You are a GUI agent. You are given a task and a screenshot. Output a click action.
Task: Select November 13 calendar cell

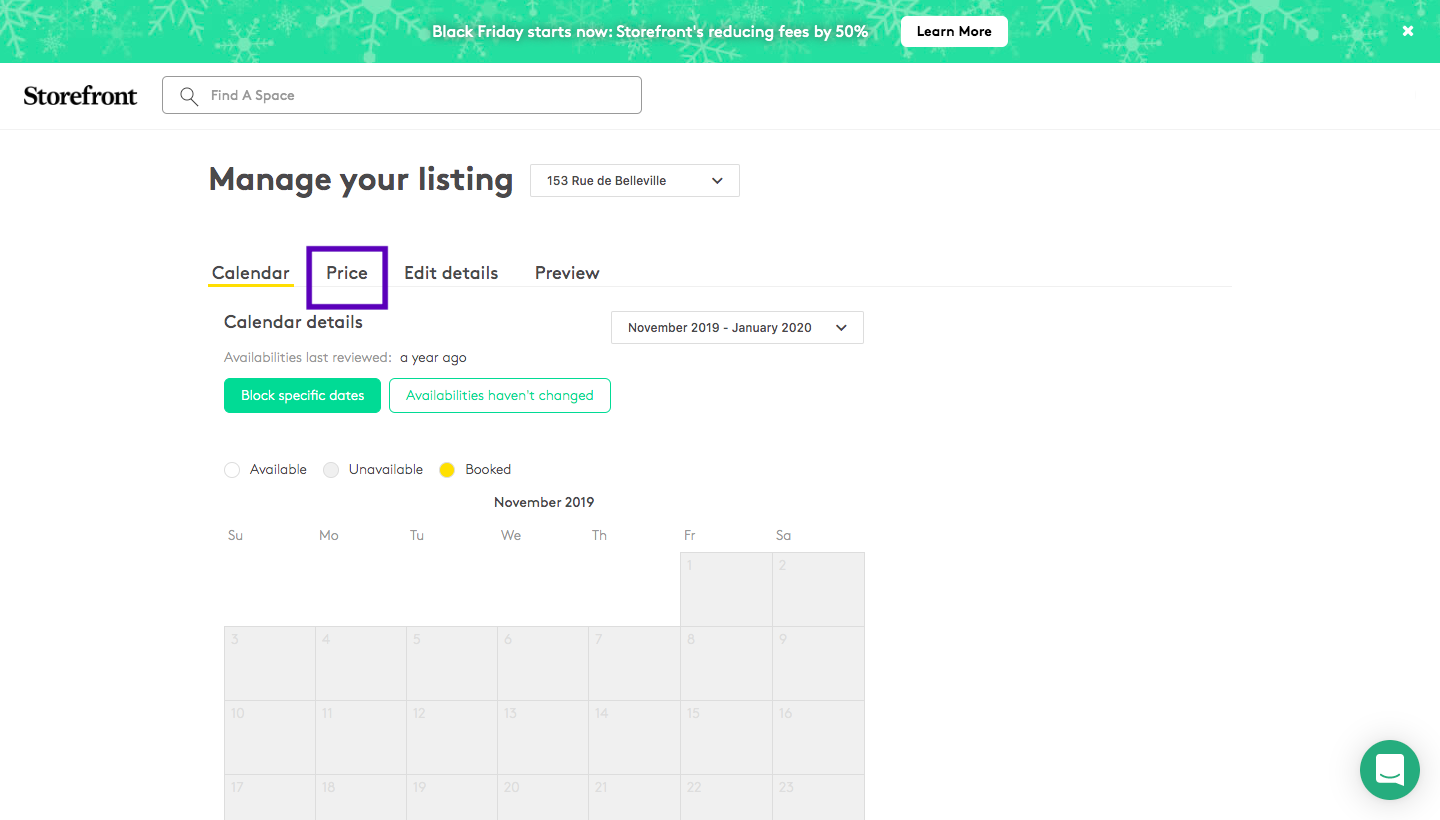point(543,737)
